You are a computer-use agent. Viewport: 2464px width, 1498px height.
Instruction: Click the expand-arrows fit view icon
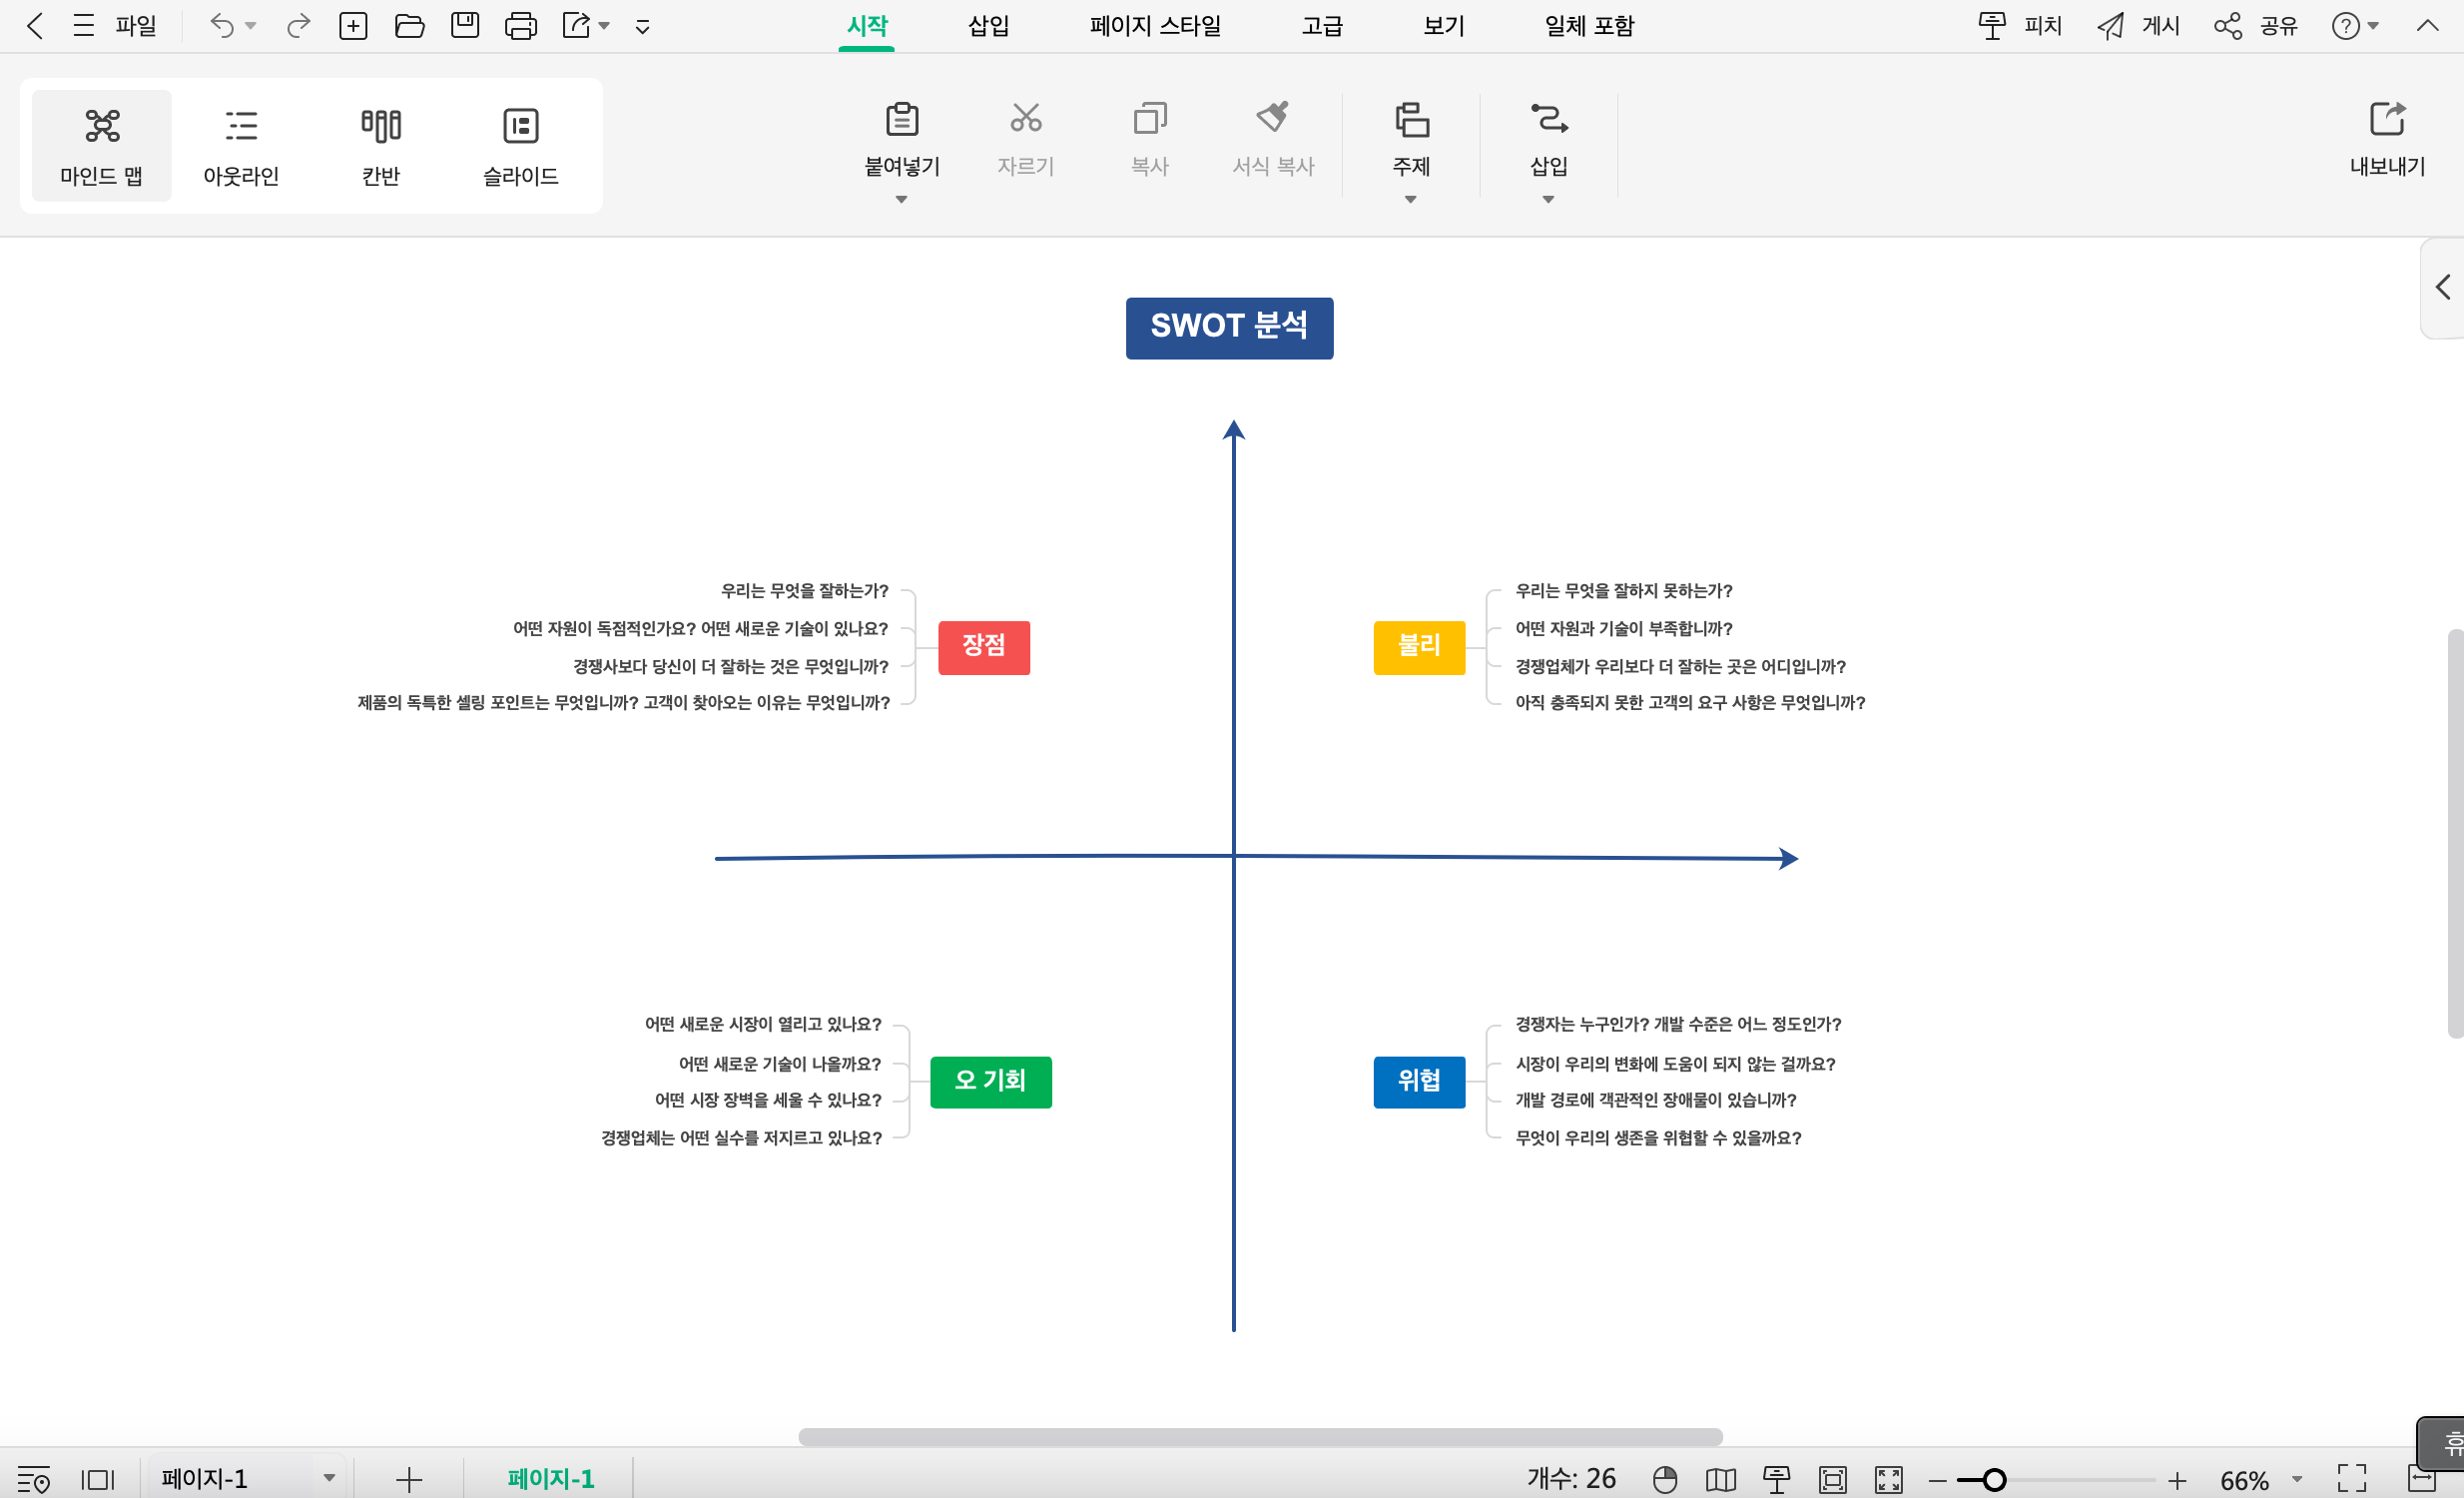1889,1479
